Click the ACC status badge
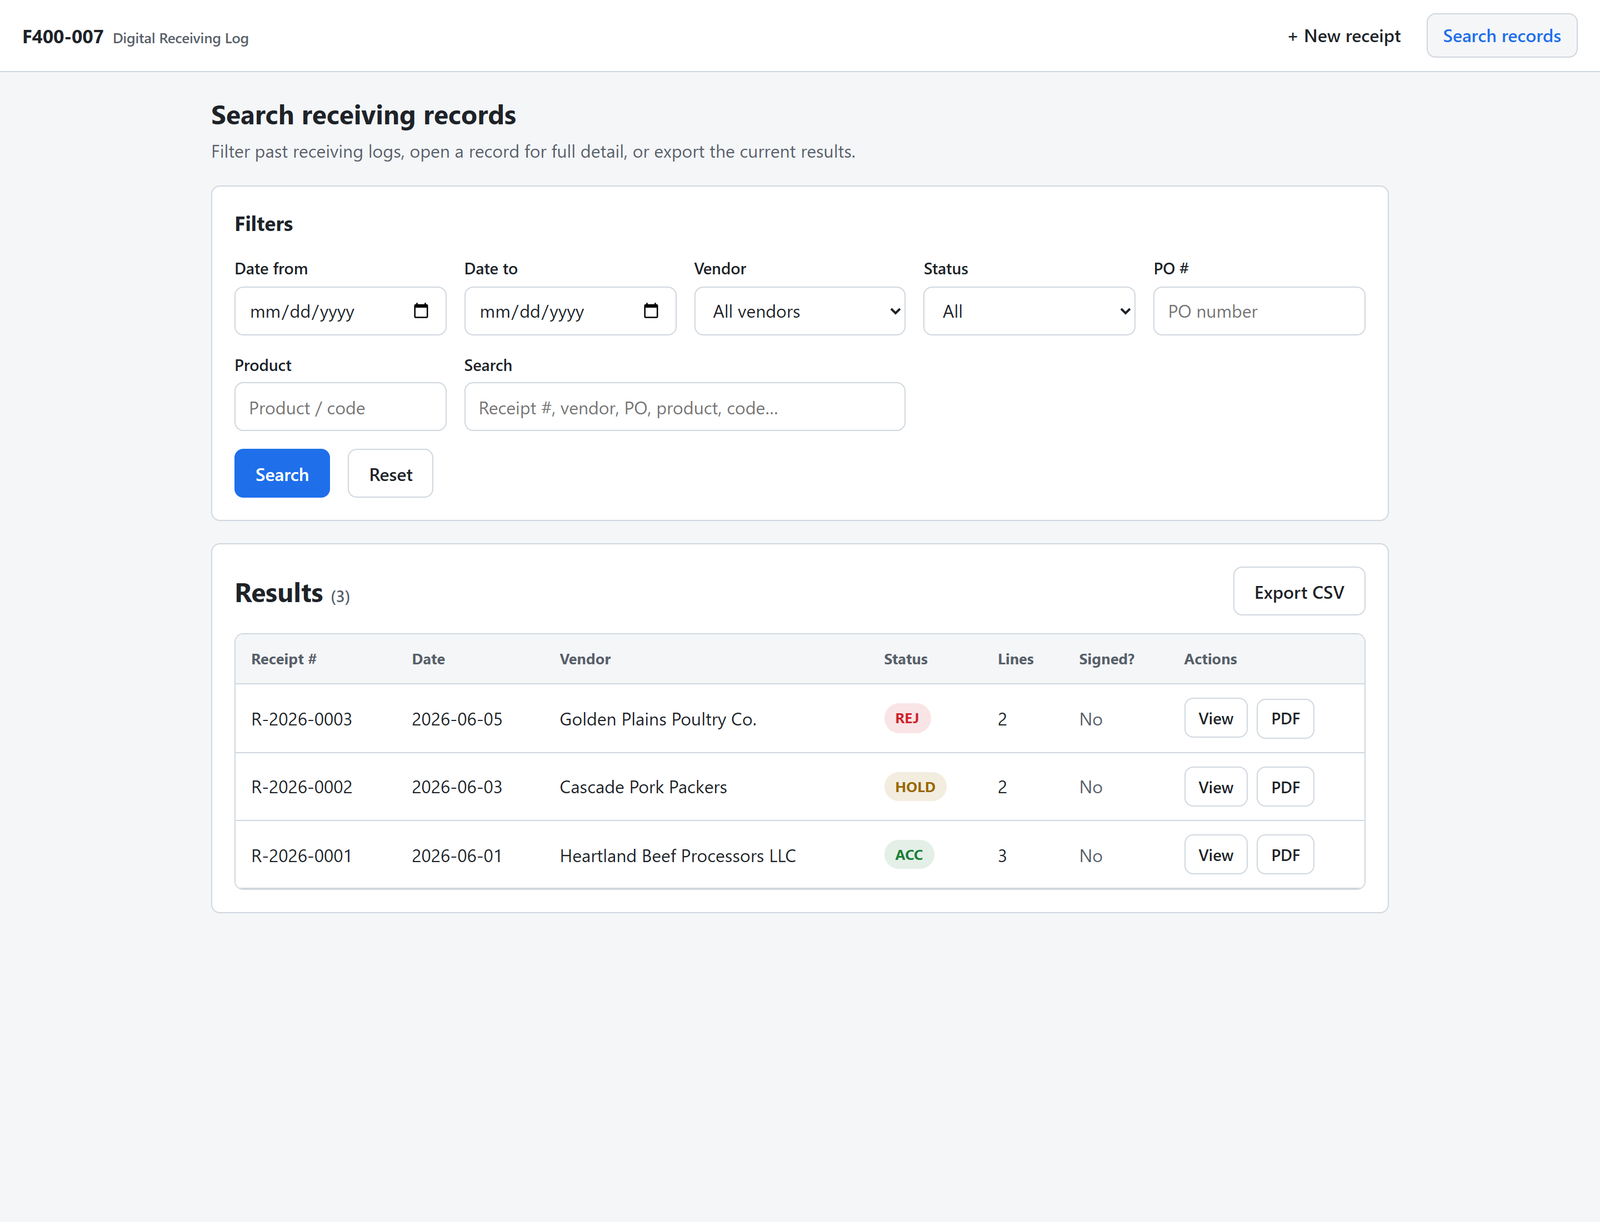The height and width of the screenshot is (1222, 1600). (x=909, y=855)
